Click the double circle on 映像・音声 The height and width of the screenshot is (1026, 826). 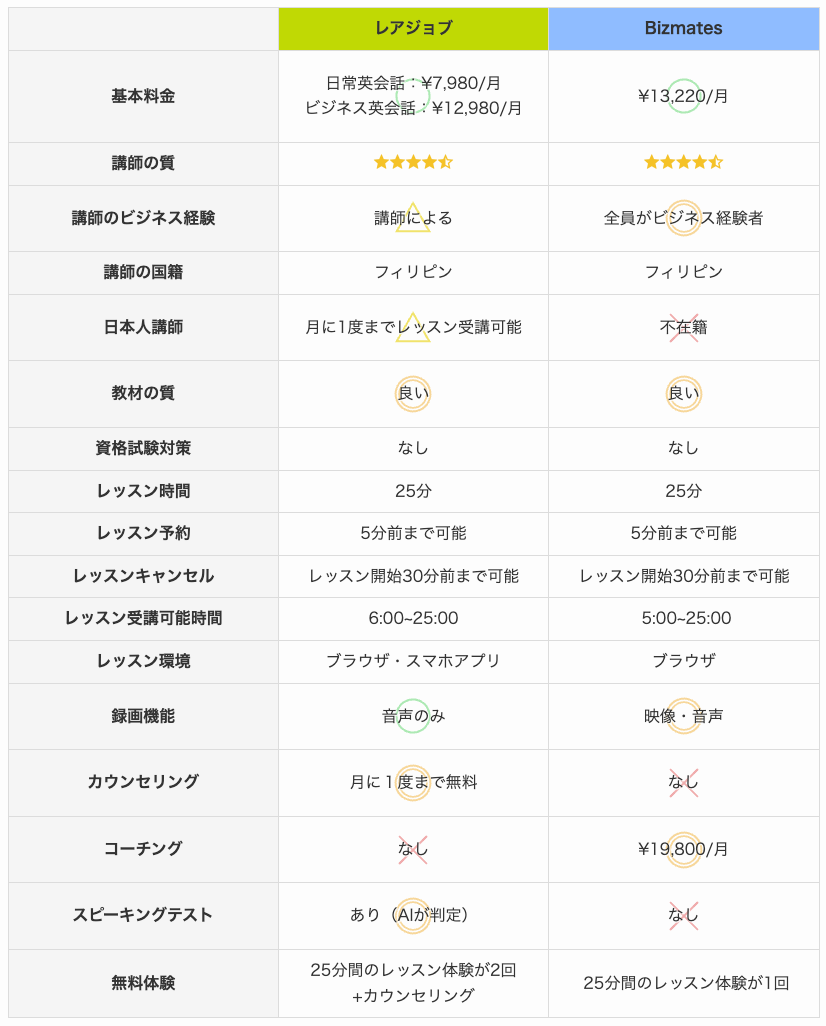pyautogui.click(x=683, y=716)
